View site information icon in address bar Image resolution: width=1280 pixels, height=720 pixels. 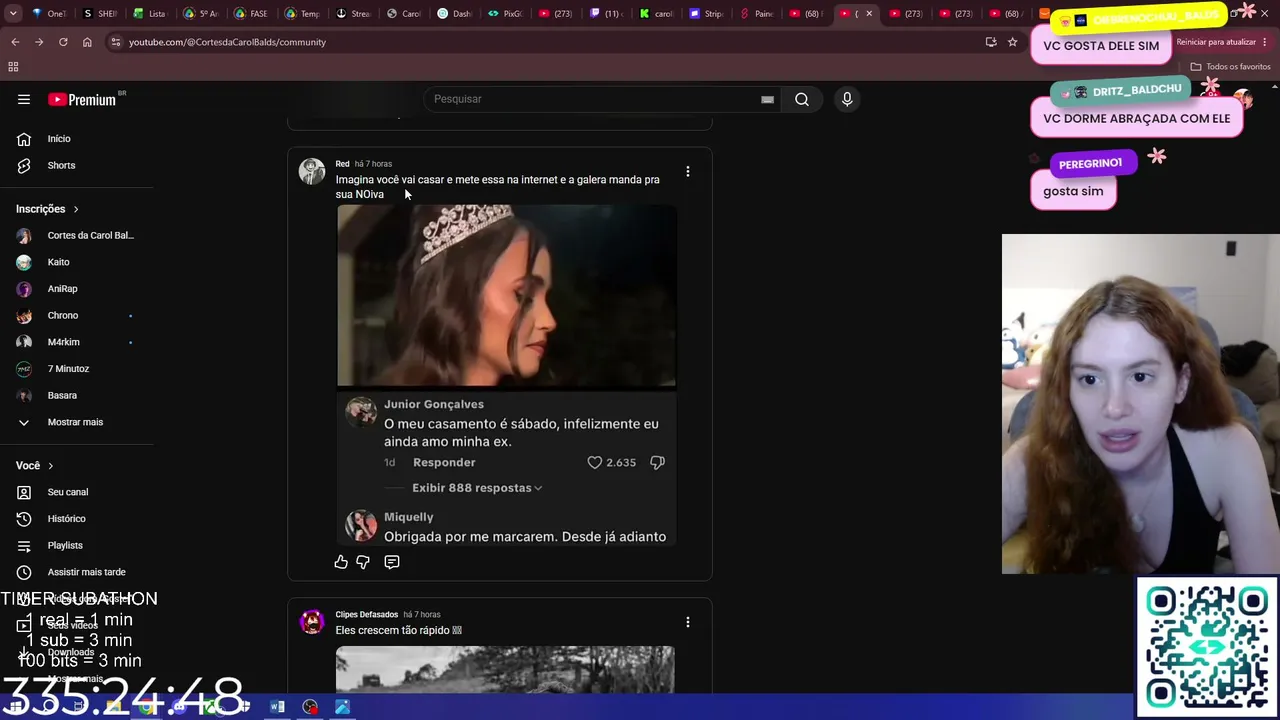point(116,42)
